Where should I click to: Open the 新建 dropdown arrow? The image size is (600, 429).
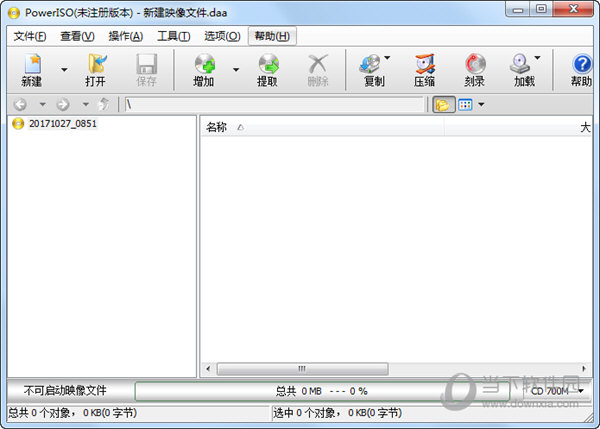(64, 70)
